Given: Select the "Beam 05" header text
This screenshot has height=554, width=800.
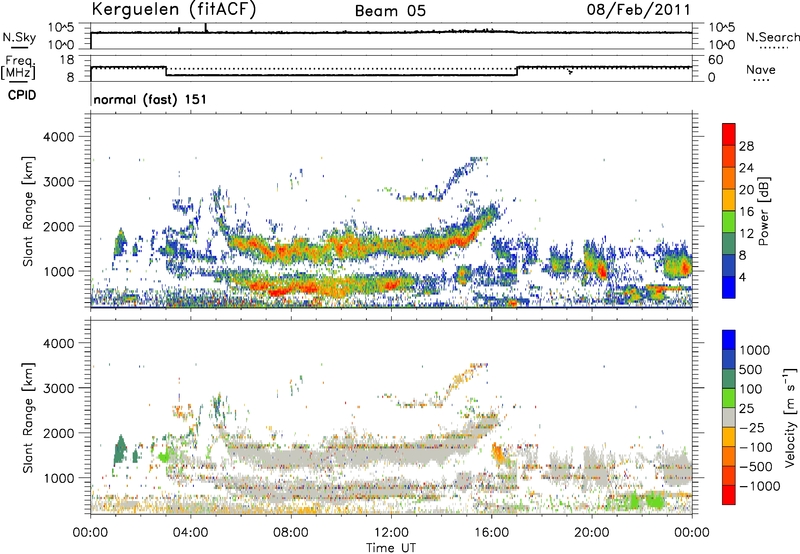Looking at the screenshot, I should point(390,11).
